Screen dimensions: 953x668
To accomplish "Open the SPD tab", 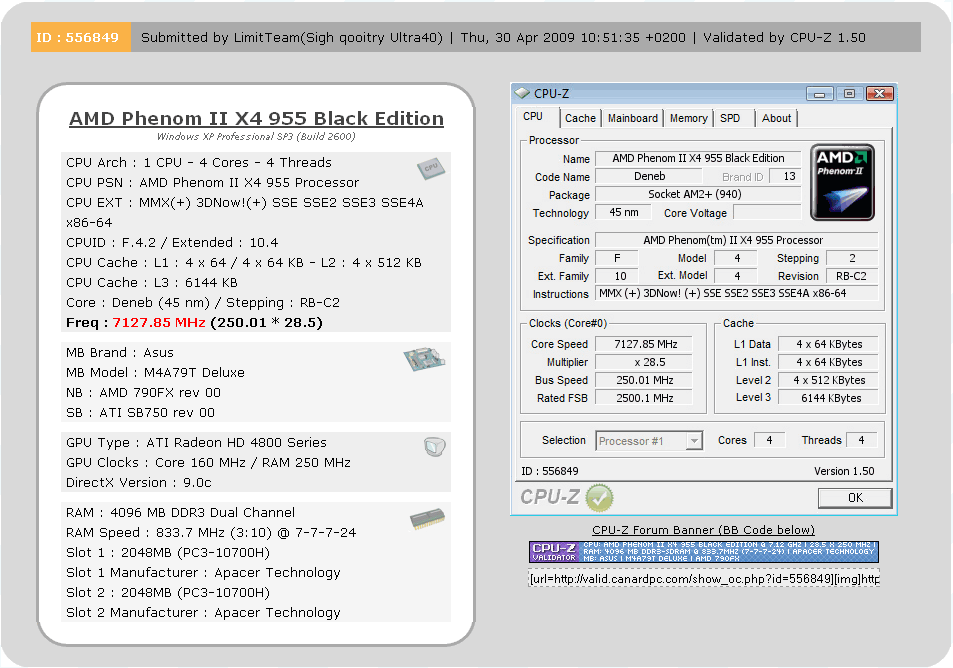I will 730,119.
